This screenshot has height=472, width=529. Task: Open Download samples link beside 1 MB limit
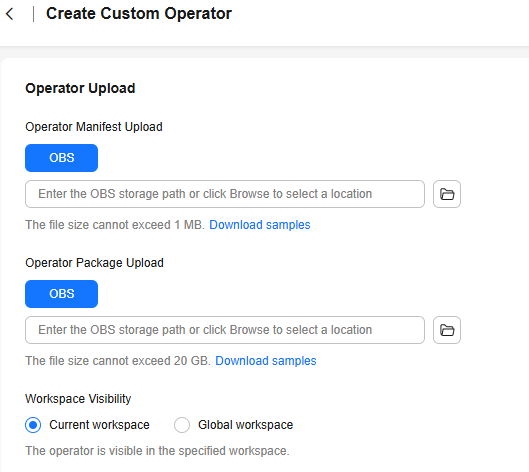pyautogui.click(x=260, y=225)
